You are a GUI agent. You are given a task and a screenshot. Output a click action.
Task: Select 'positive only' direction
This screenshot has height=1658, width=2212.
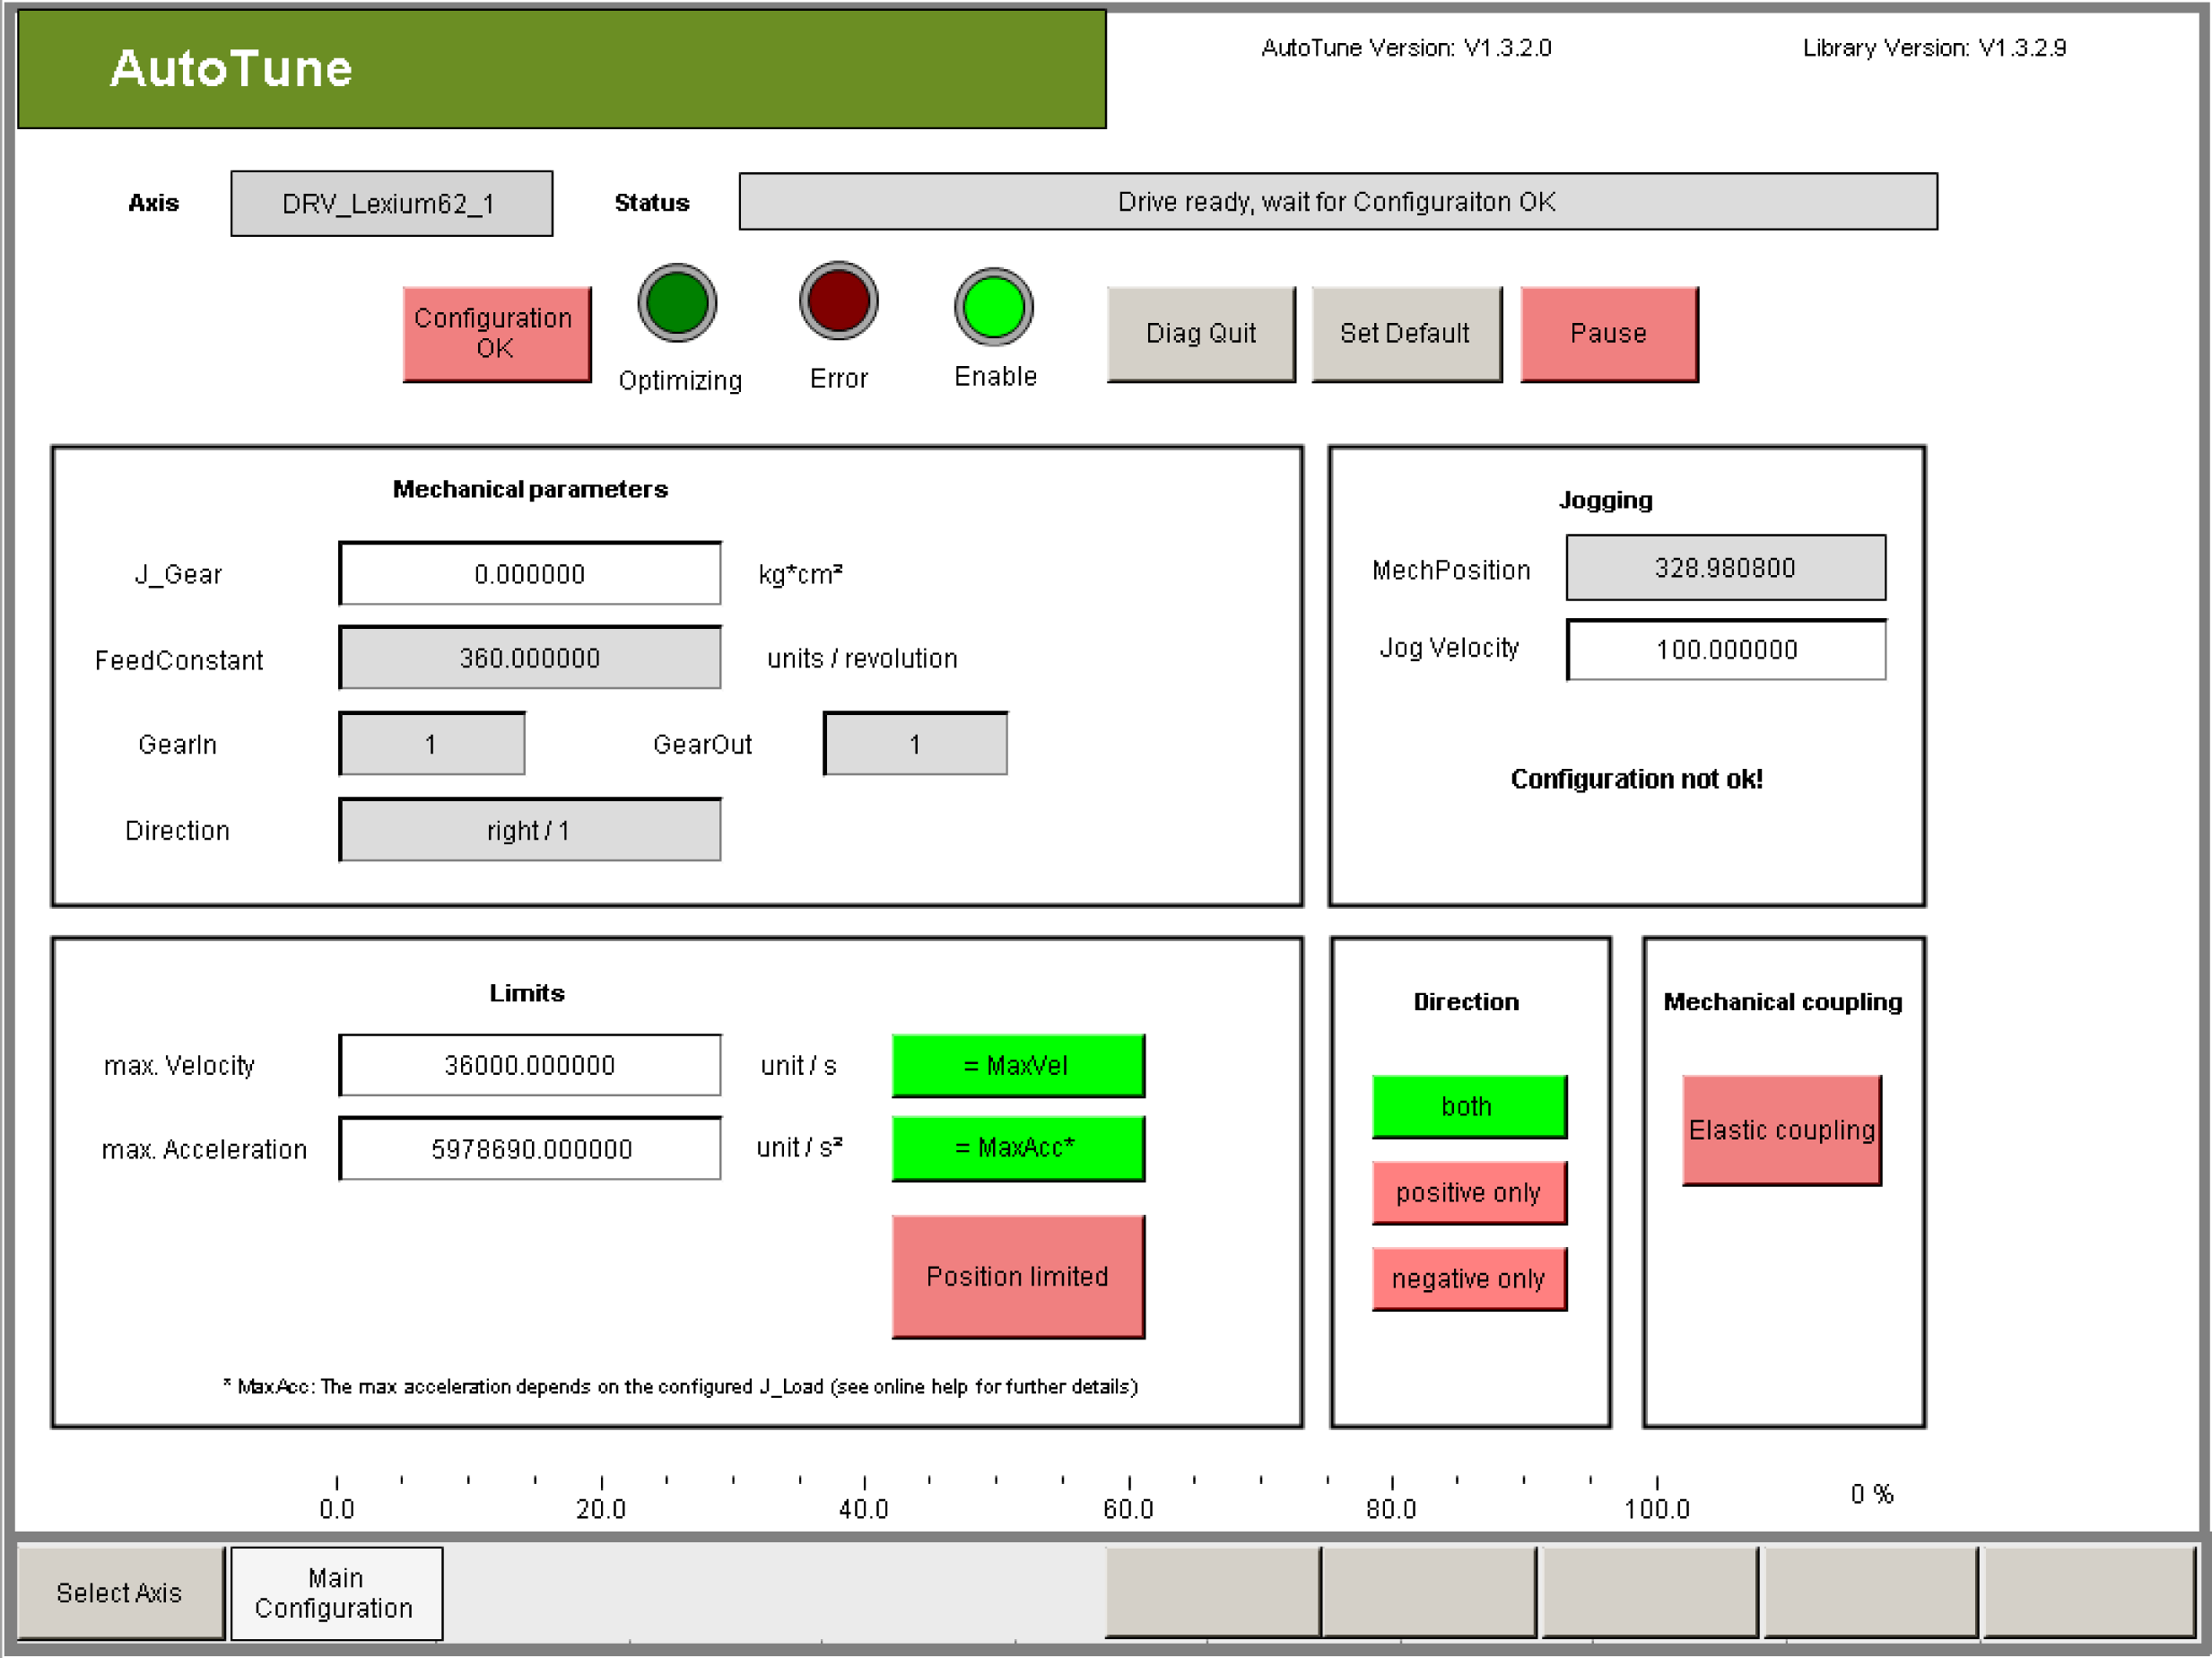point(1468,1192)
